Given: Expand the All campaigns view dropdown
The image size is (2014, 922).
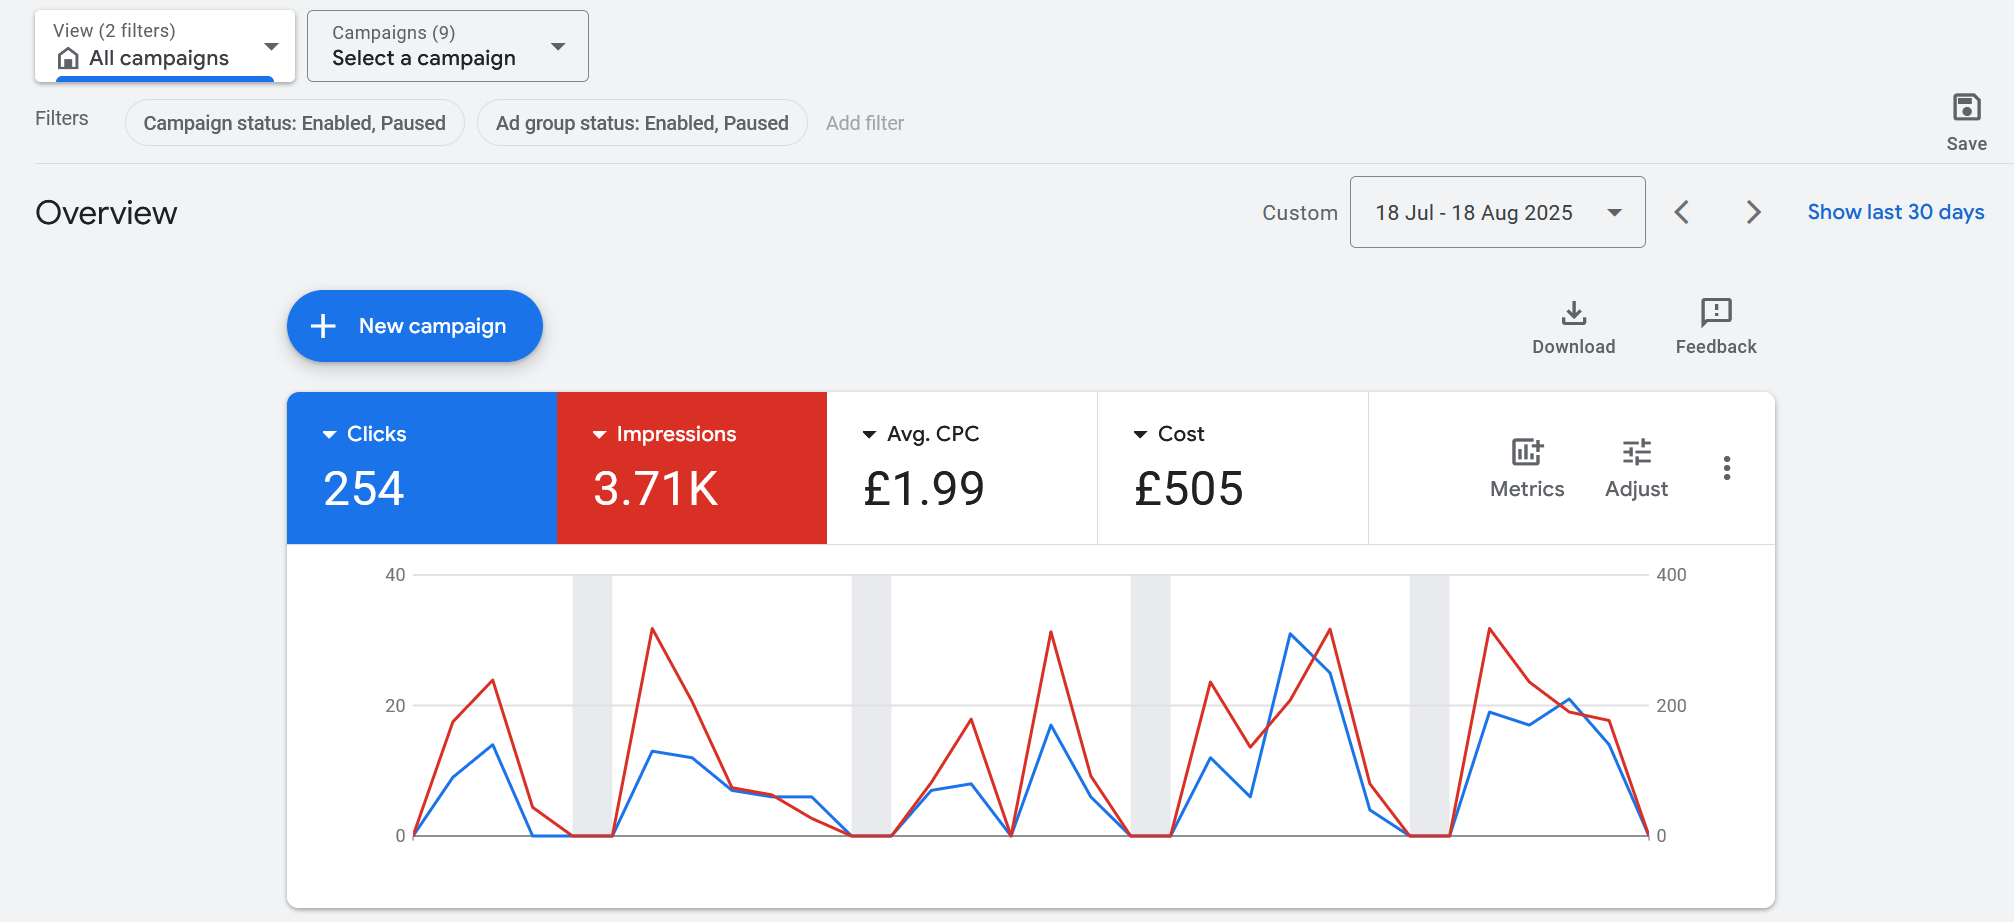Looking at the screenshot, I should coord(270,46).
